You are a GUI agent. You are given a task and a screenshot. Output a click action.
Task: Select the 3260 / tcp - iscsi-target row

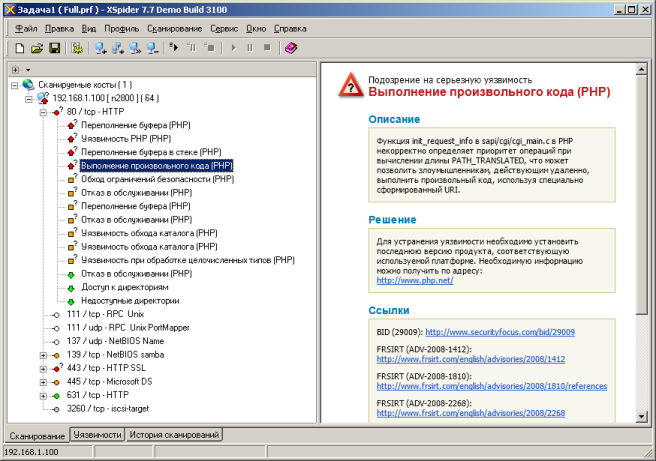pyautogui.click(x=108, y=409)
